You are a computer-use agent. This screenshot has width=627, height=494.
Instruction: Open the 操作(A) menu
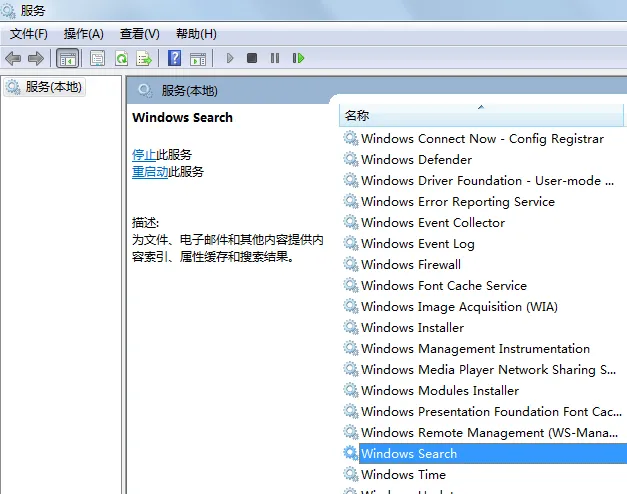pos(84,34)
